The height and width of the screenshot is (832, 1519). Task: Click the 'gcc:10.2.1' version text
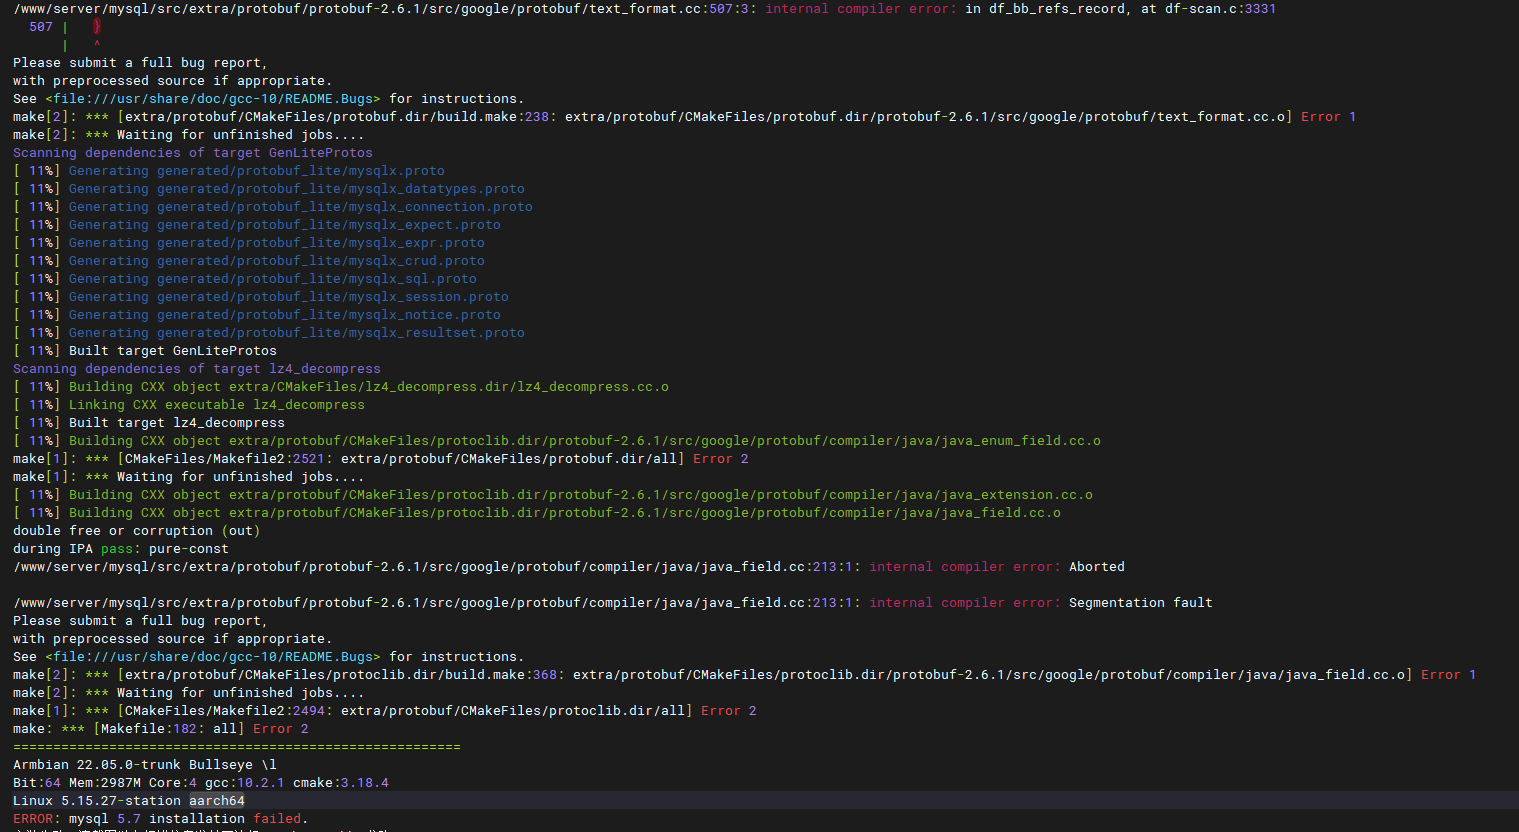[245, 783]
